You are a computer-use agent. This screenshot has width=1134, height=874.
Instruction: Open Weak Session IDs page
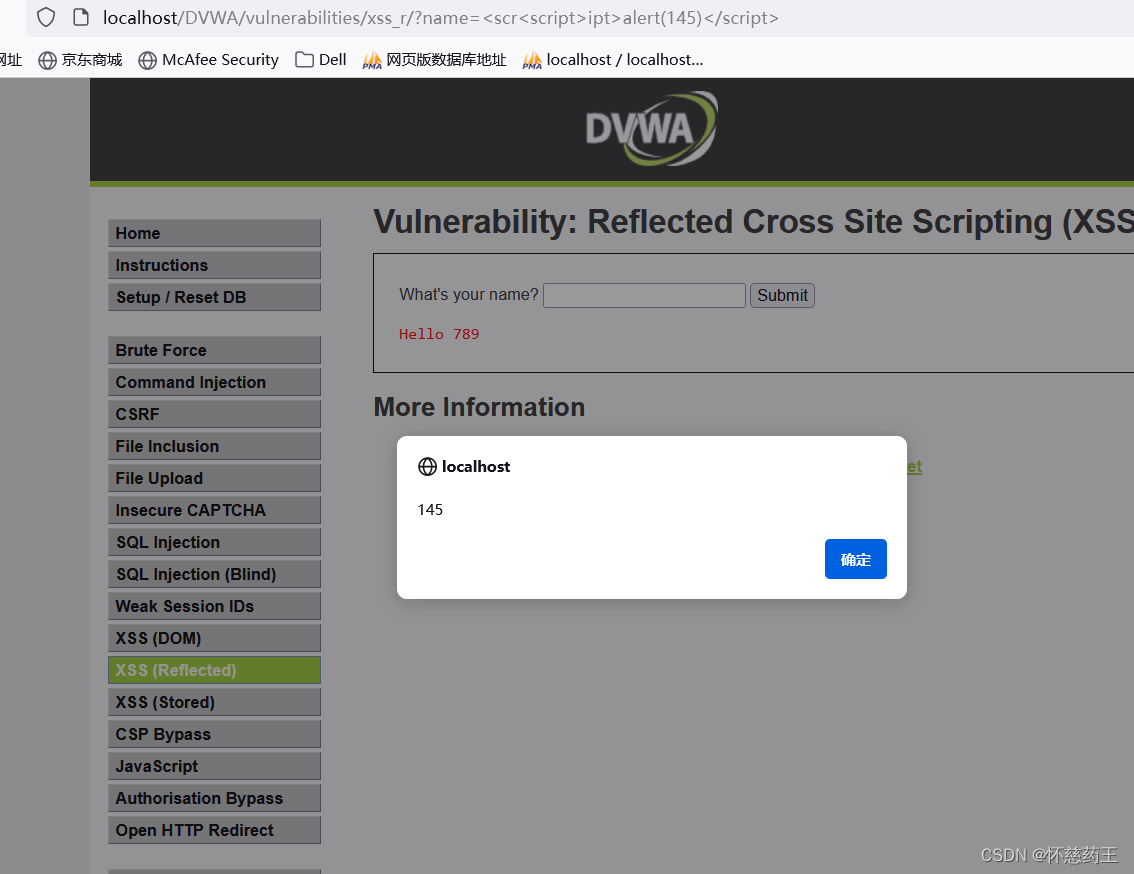click(214, 606)
